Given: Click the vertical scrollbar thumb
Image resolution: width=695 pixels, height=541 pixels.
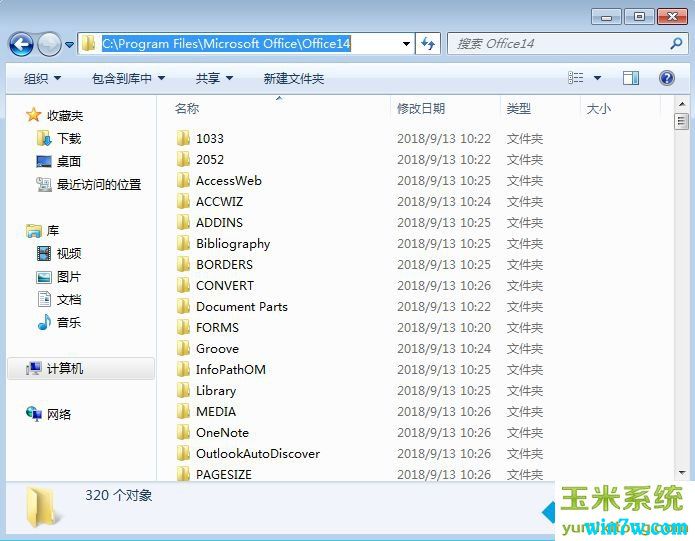Looking at the screenshot, I should point(681,121).
